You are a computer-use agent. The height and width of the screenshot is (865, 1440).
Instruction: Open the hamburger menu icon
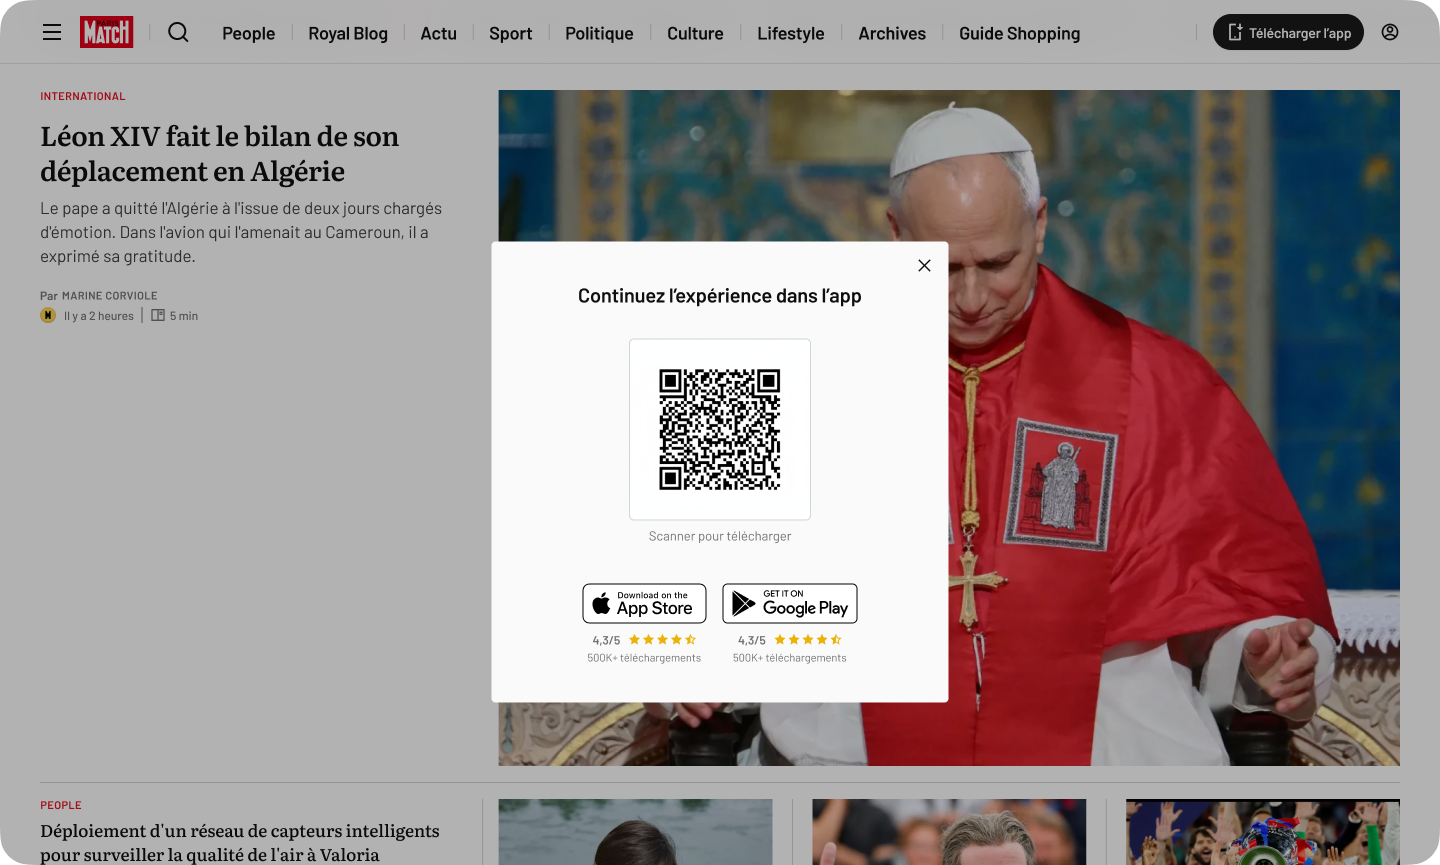52,32
